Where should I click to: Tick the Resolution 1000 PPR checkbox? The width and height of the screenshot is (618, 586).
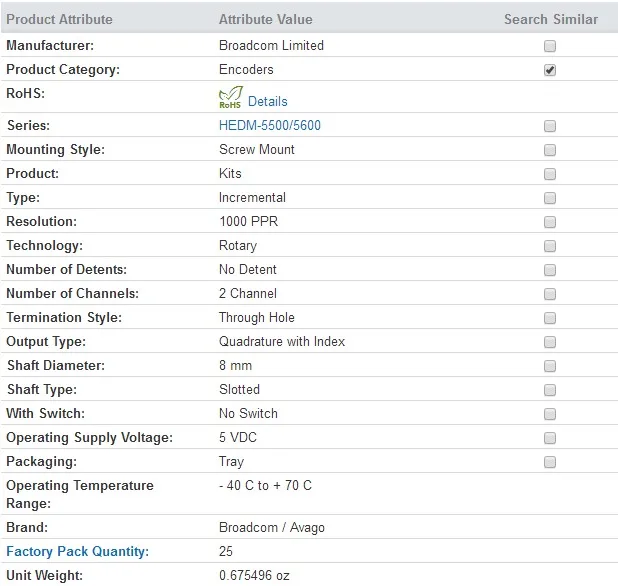550,222
